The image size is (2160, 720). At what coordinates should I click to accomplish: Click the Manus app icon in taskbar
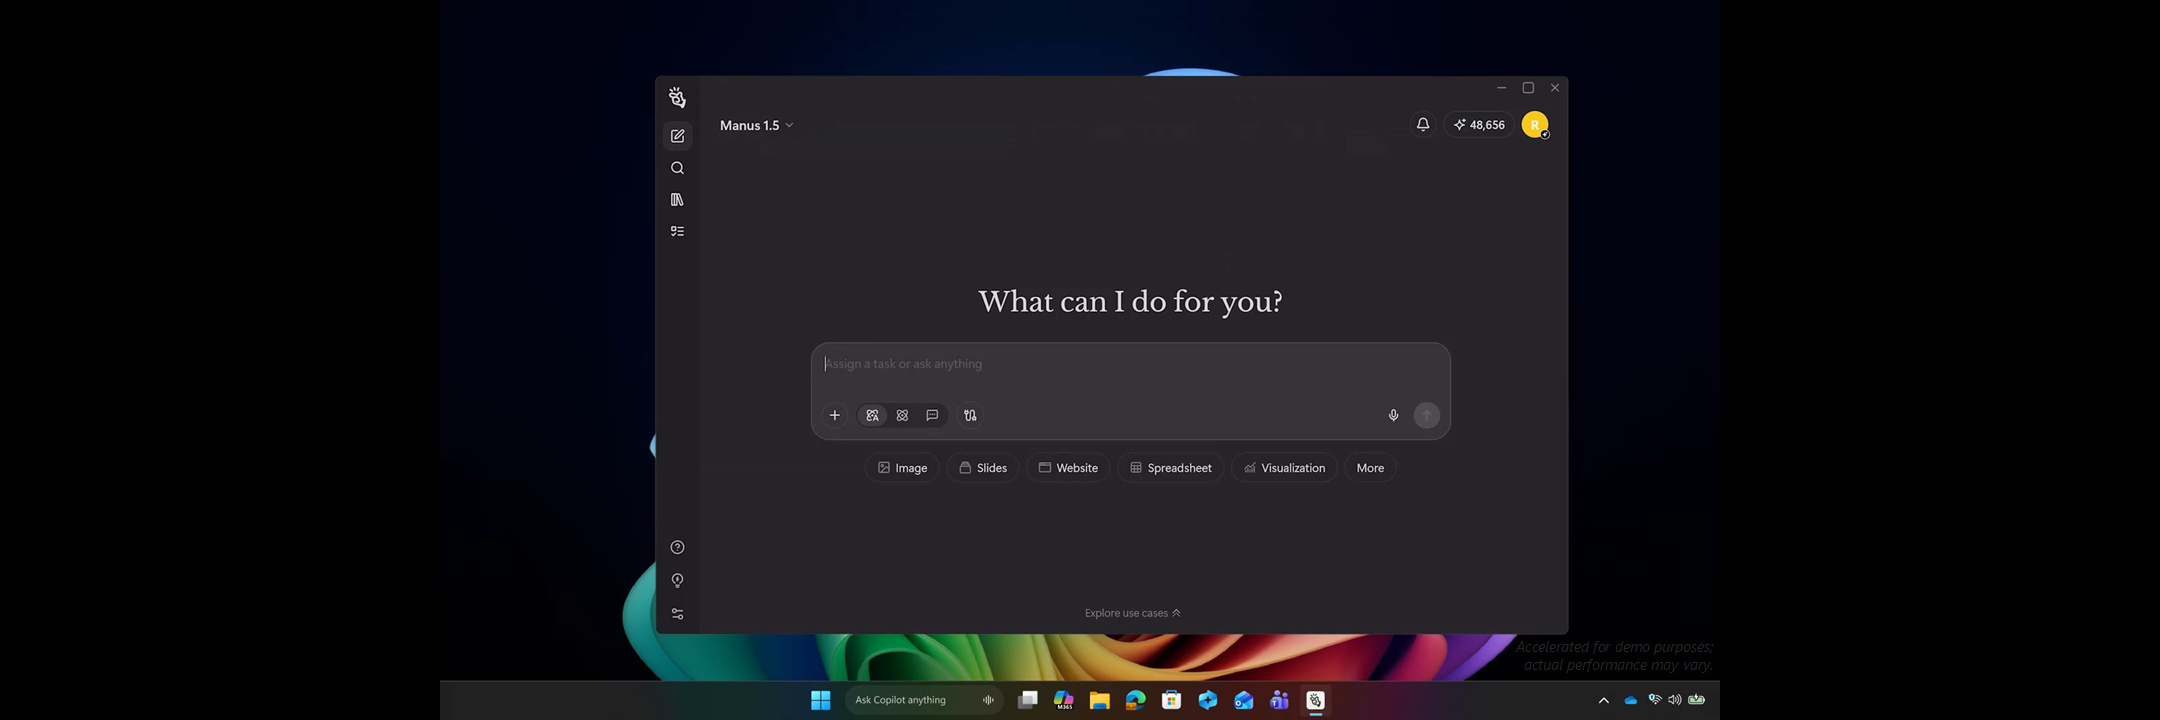(x=1315, y=700)
